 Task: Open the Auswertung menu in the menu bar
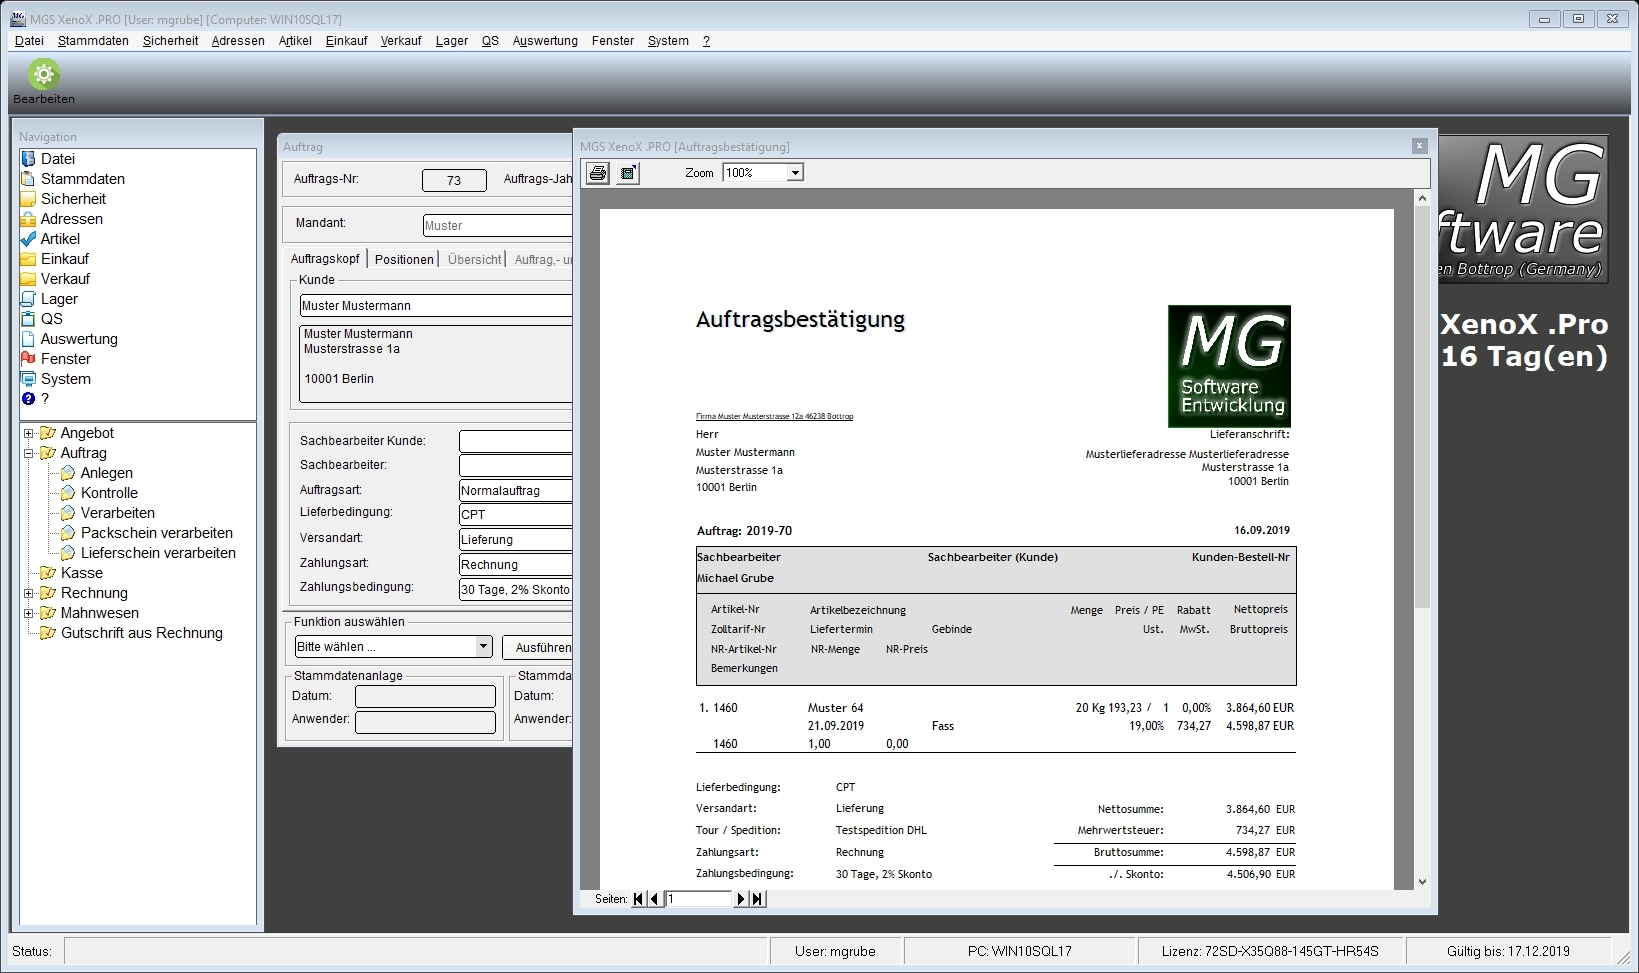coord(544,41)
